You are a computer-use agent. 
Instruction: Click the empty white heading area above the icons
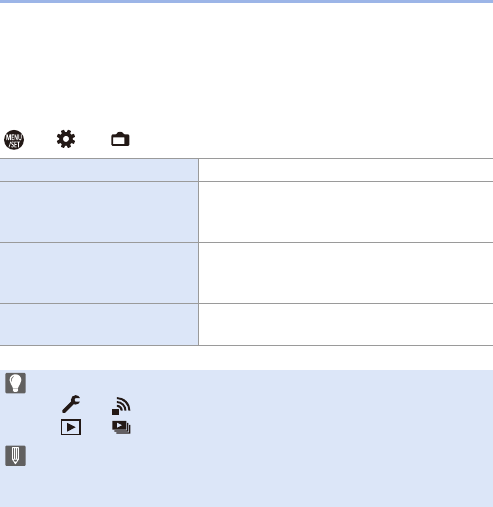(246, 65)
